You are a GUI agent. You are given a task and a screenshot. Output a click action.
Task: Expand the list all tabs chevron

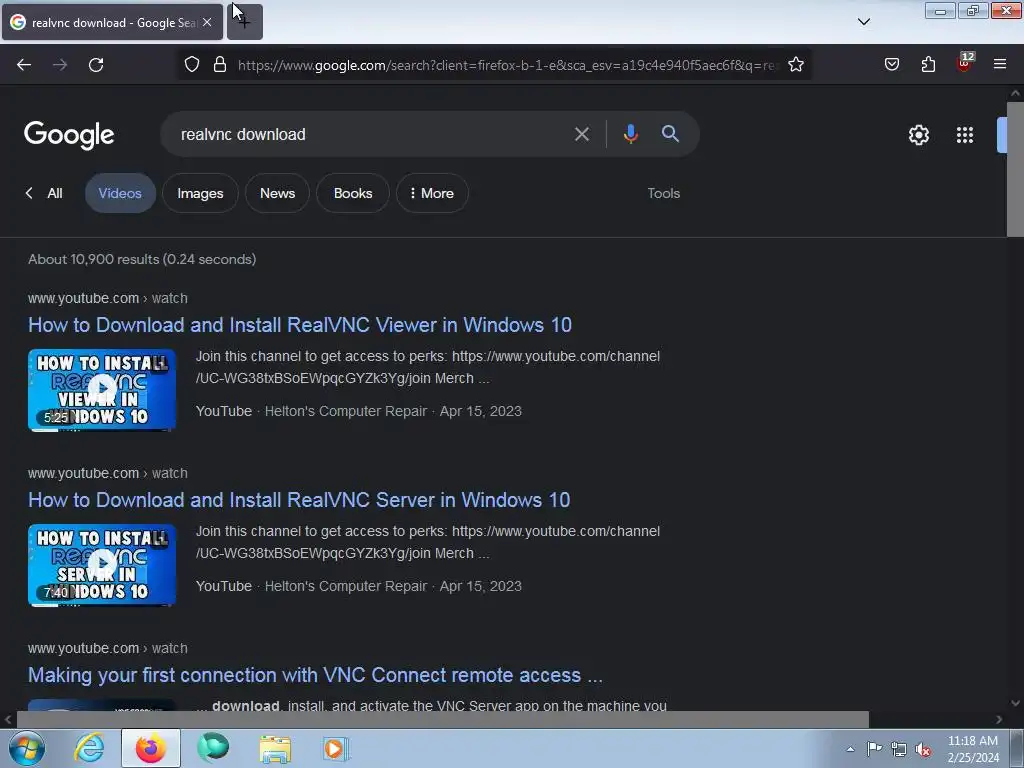(863, 22)
